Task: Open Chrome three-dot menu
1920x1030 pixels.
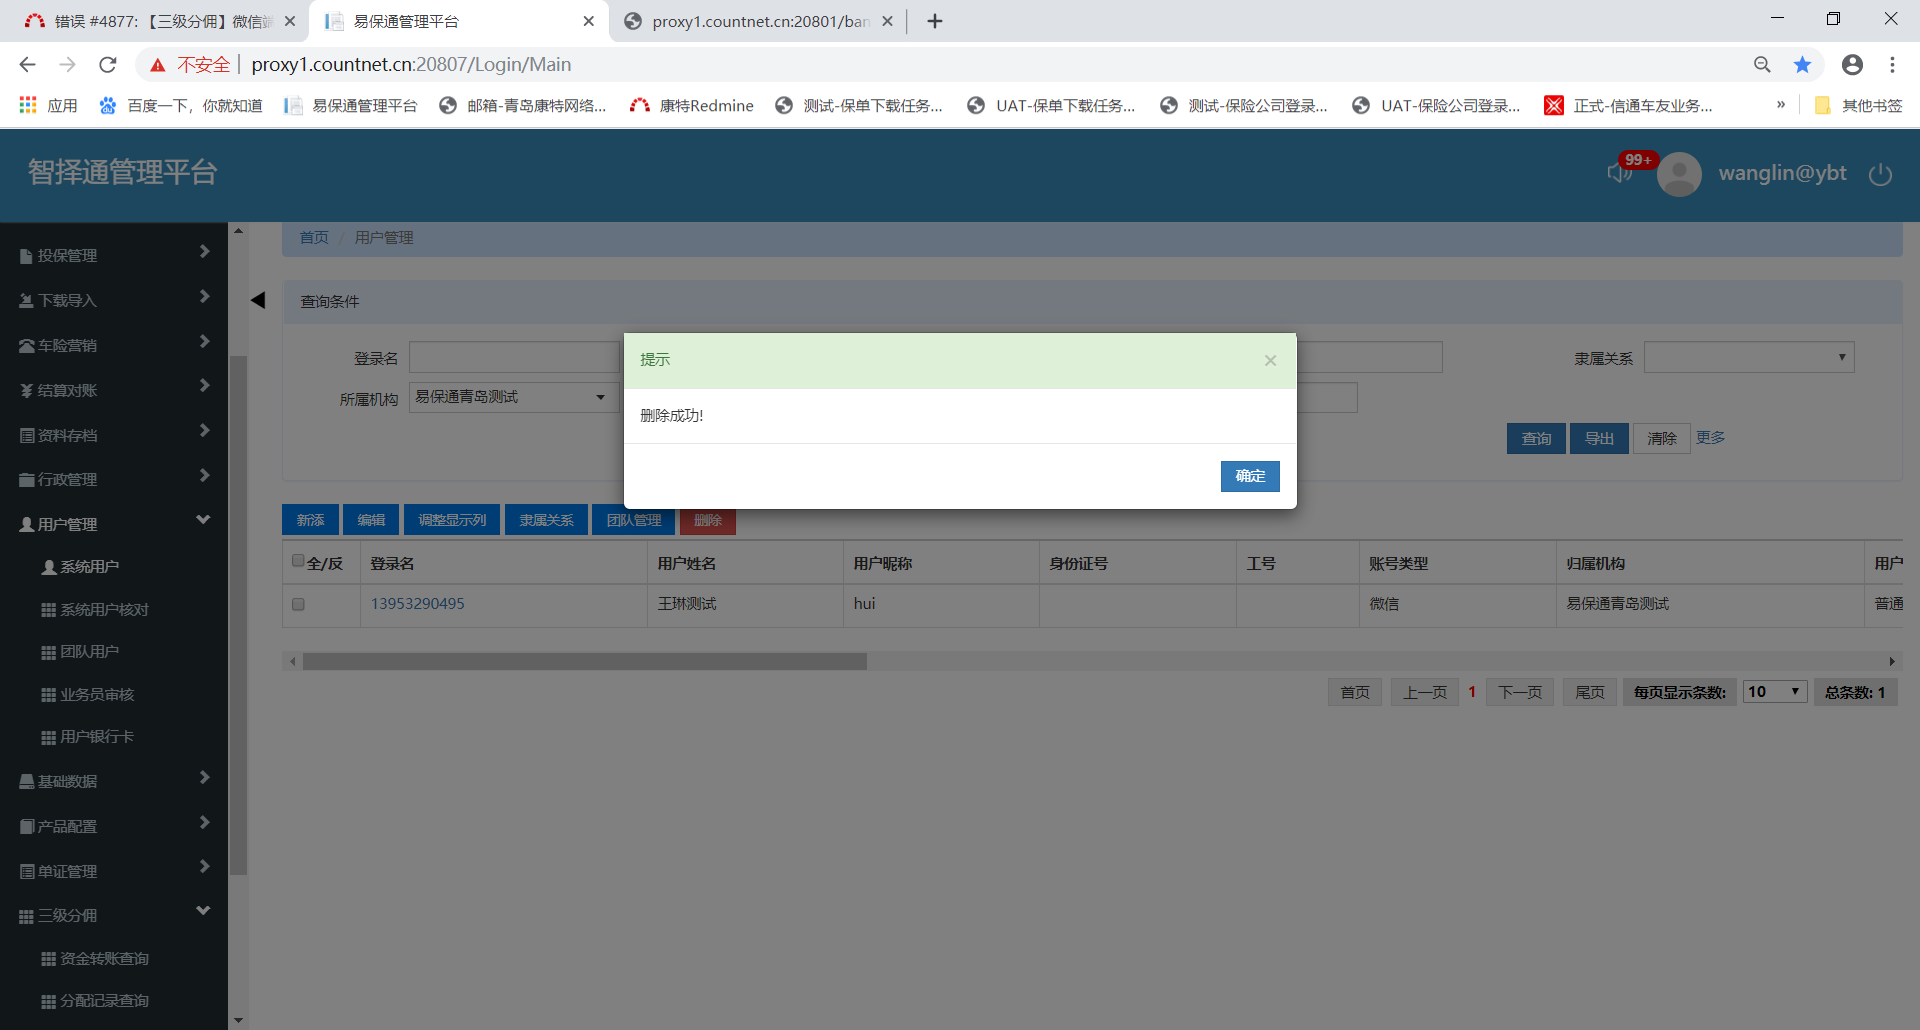Action: point(1892,65)
